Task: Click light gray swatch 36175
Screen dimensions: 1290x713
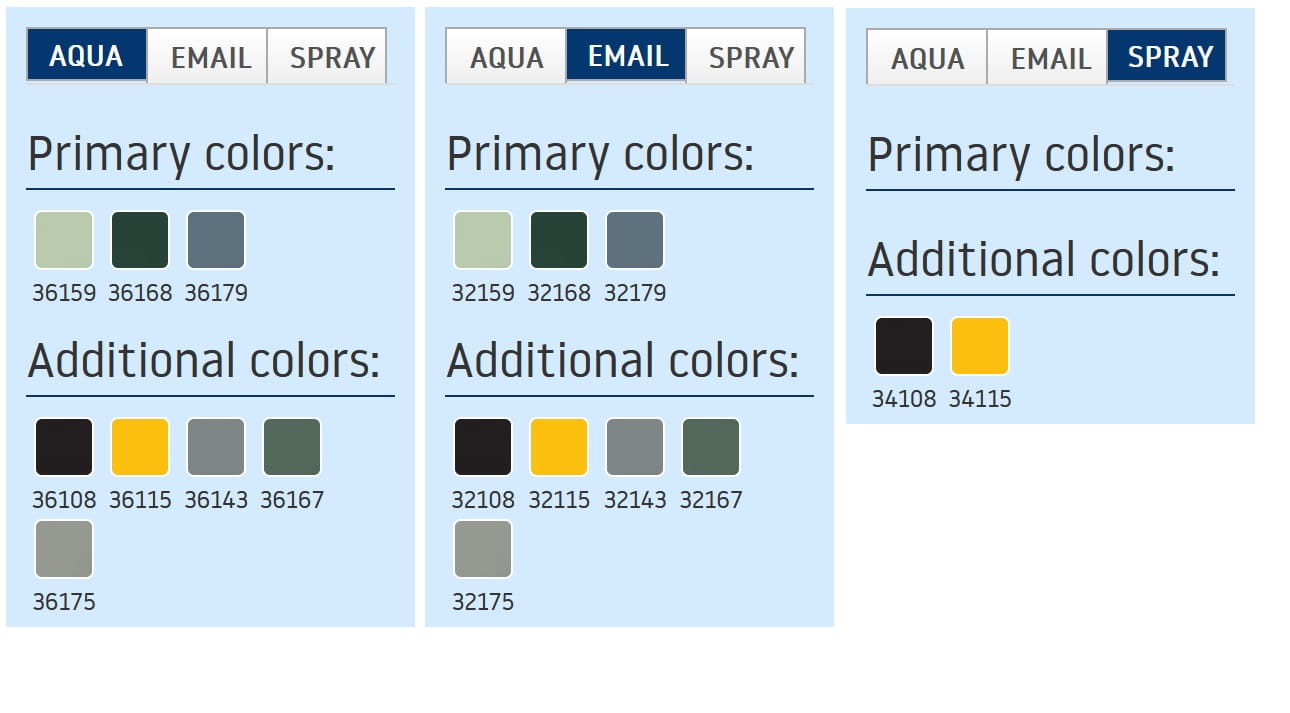Action: [64, 549]
